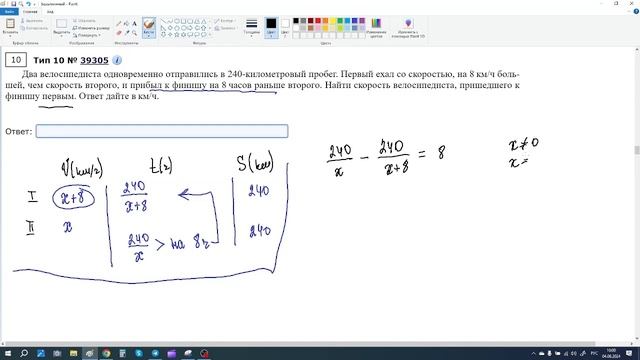
Task: Click the boxed task number 10
Action: 16,60
